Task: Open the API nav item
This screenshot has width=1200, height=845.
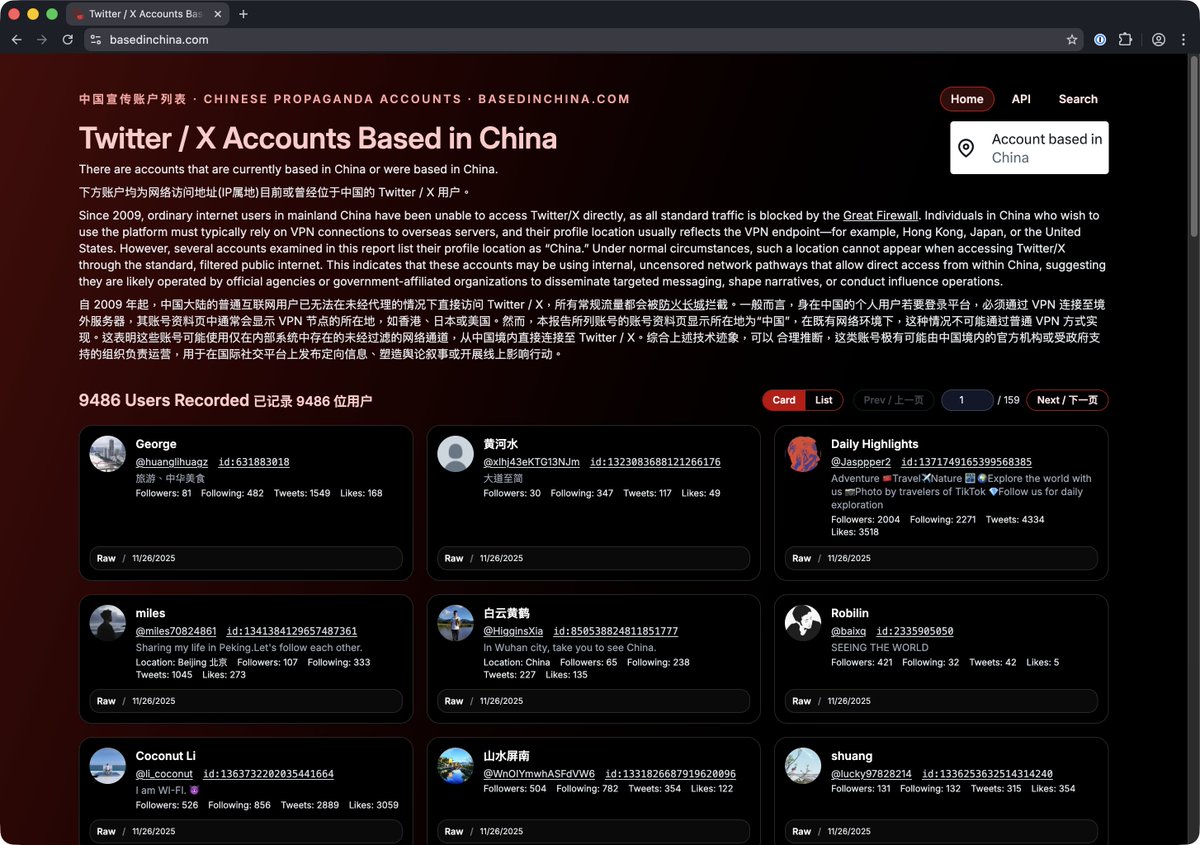Action: (1021, 99)
